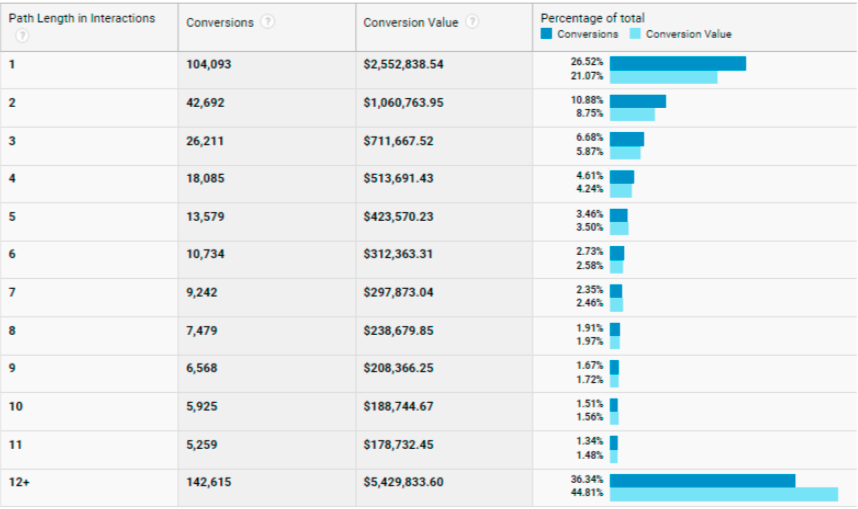
Task: Click the Conversions legend color swatch
Action: tap(546, 34)
